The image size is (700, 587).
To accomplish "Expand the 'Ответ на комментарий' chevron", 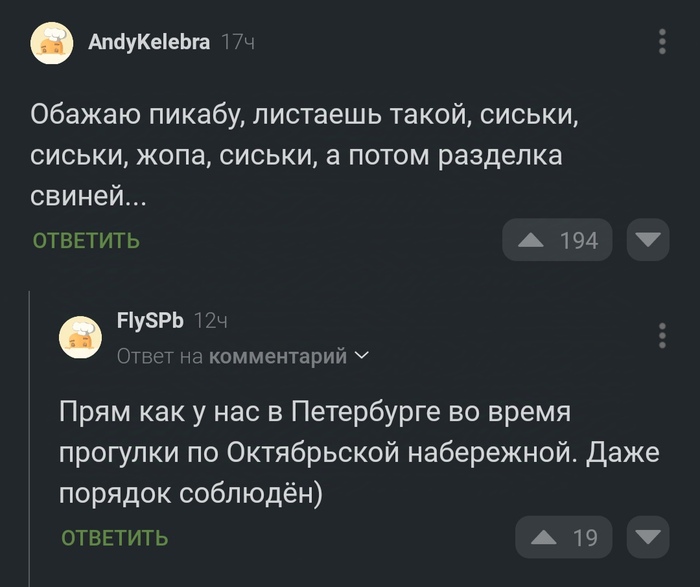I will coord(361,356).
